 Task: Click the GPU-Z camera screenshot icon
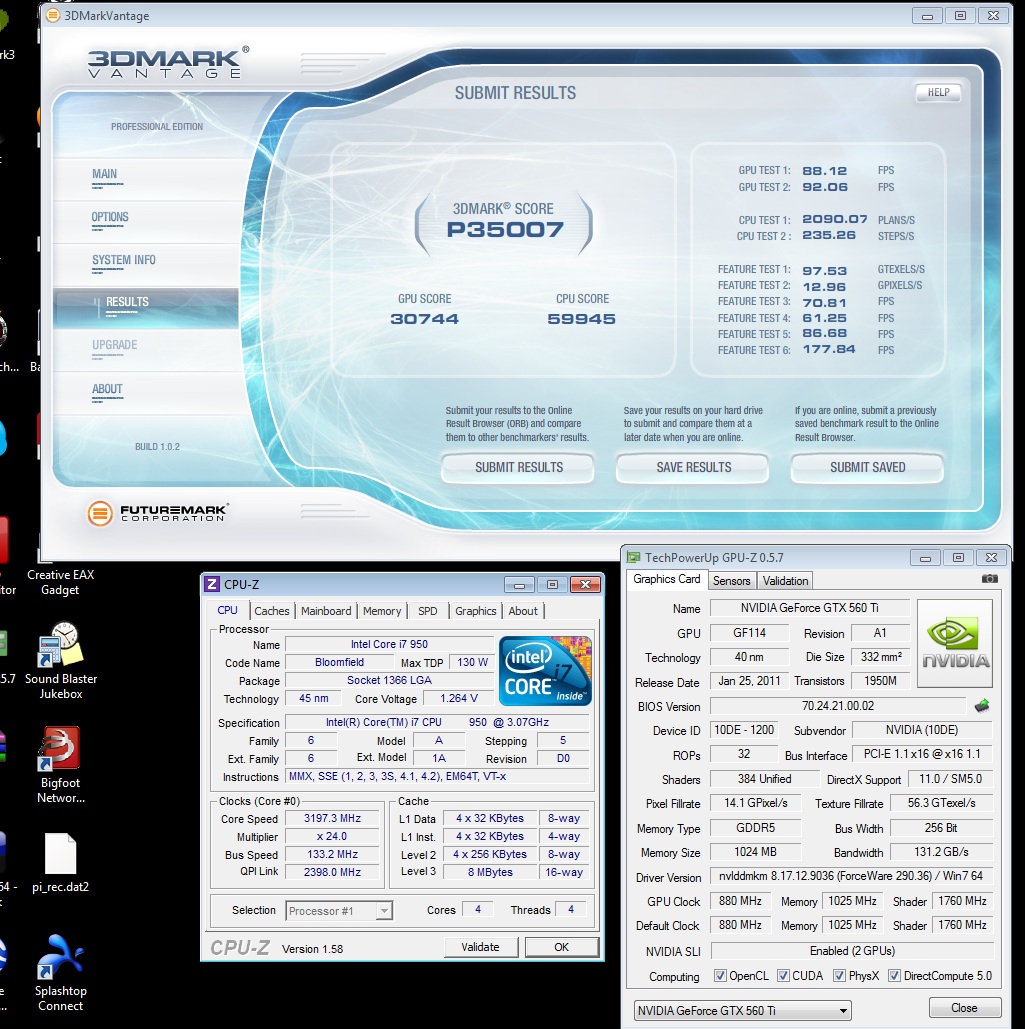point(990,579)
